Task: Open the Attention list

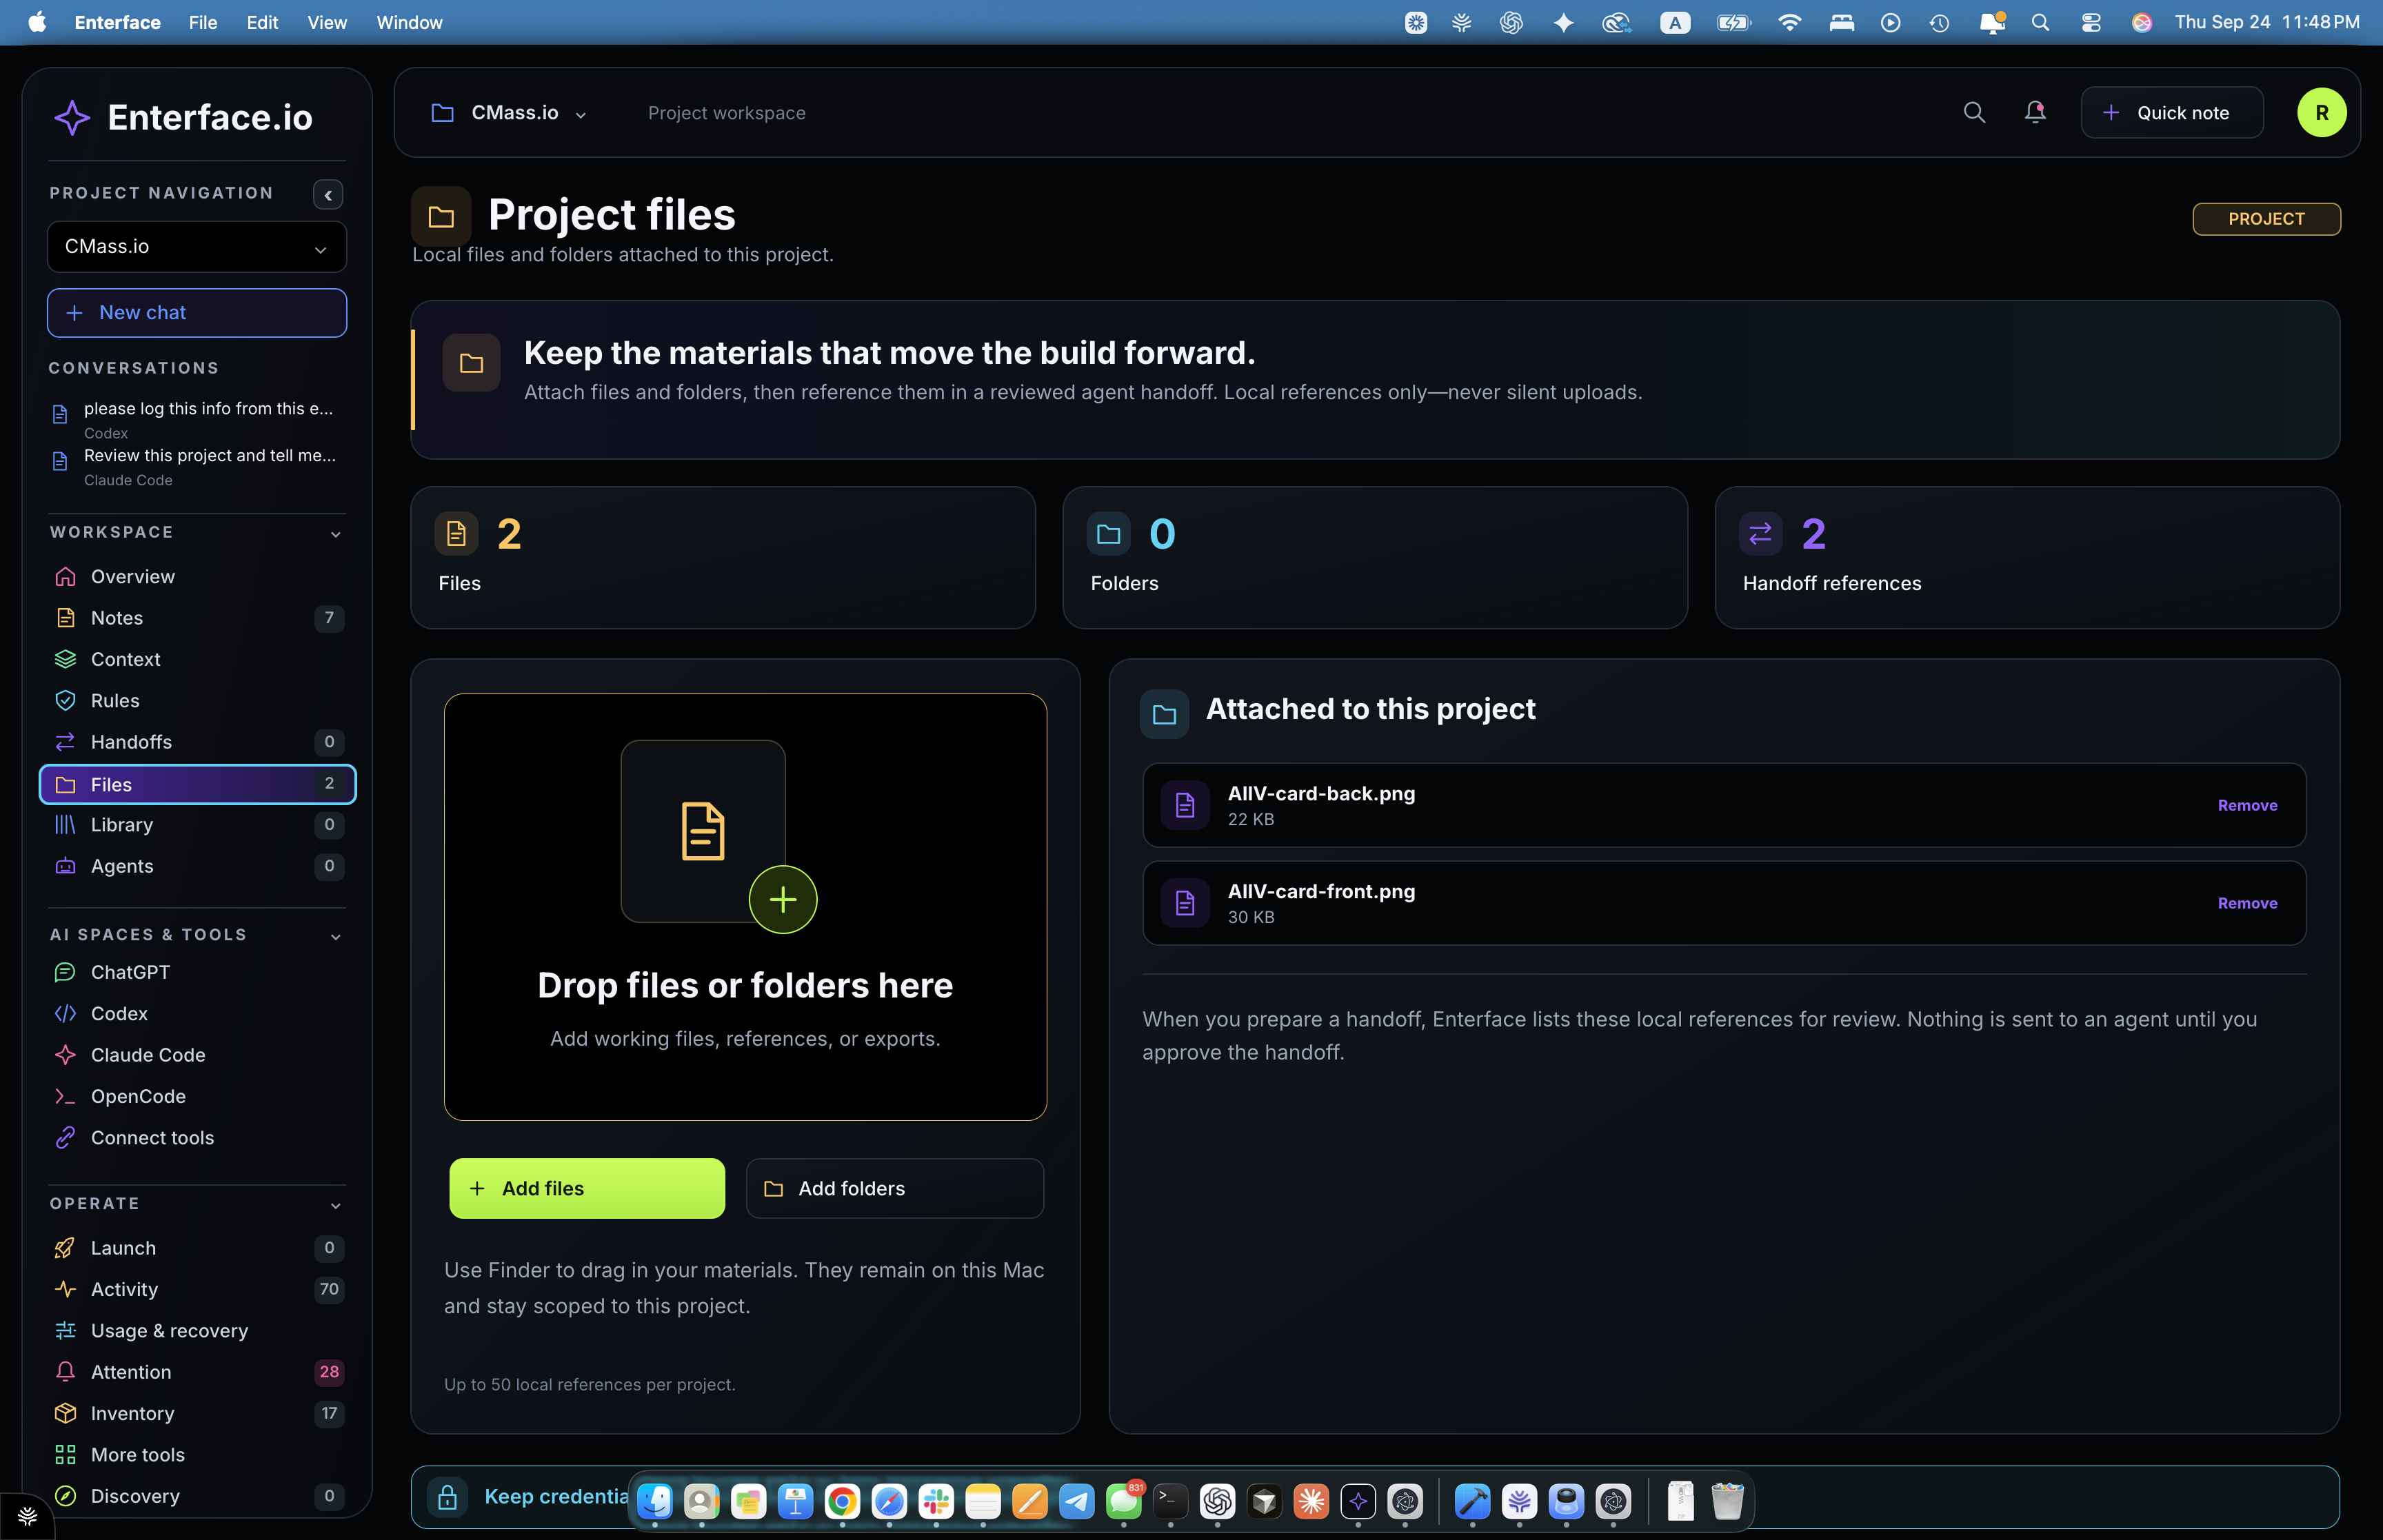Action: 197,1372
